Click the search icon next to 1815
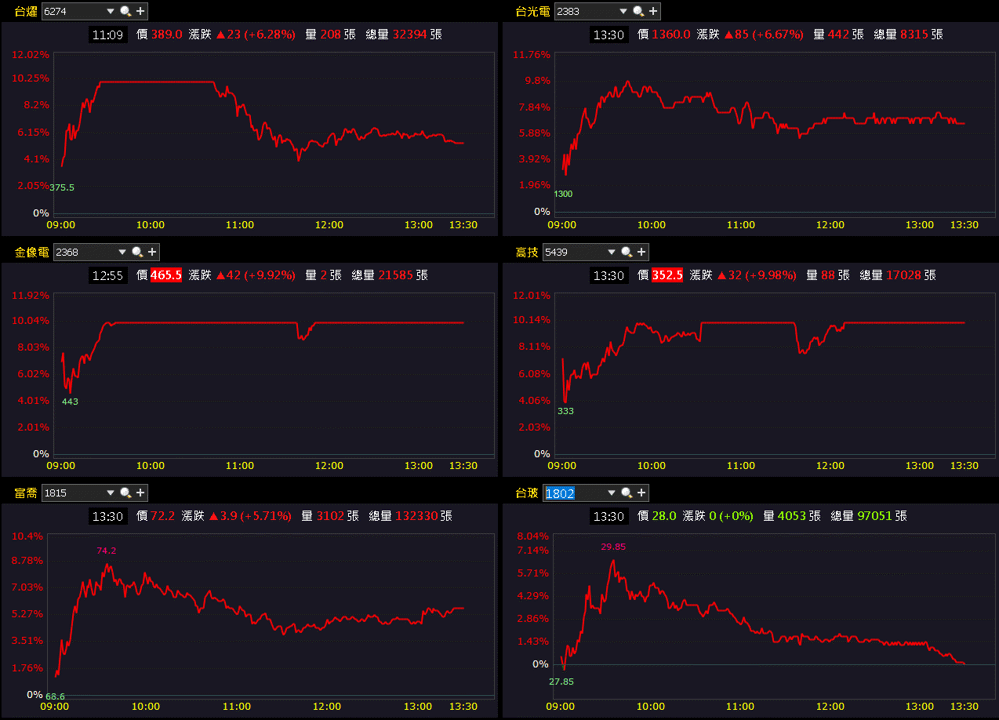This screenshot has width=999, height=720. tap(126, 493)
